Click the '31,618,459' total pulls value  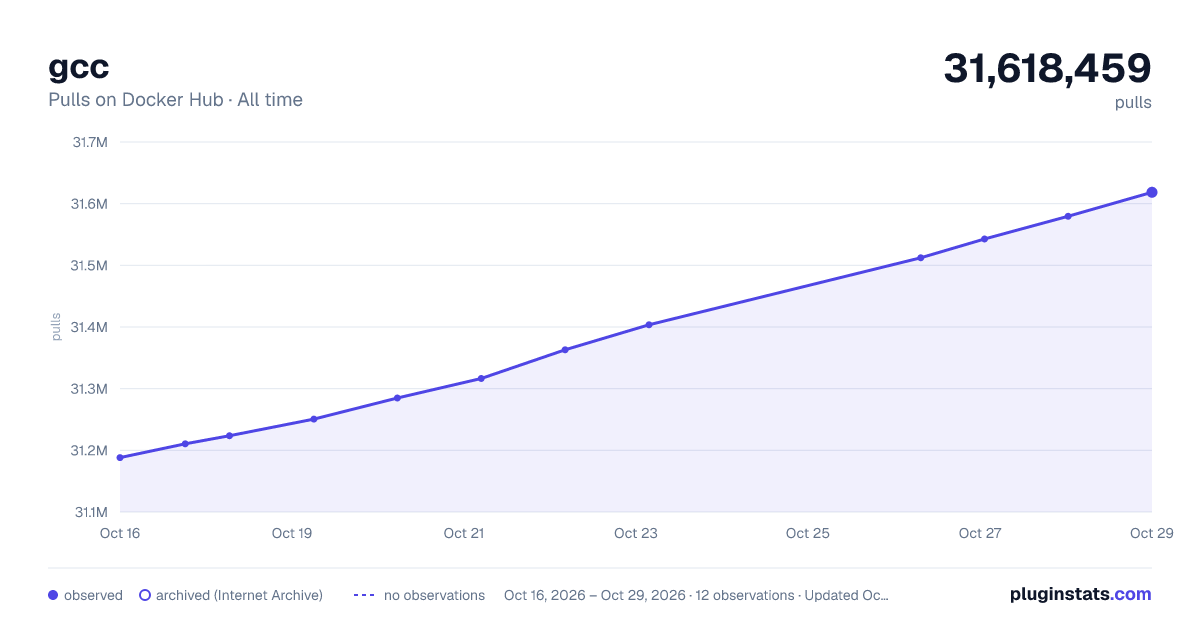[x=1048, y=68]
